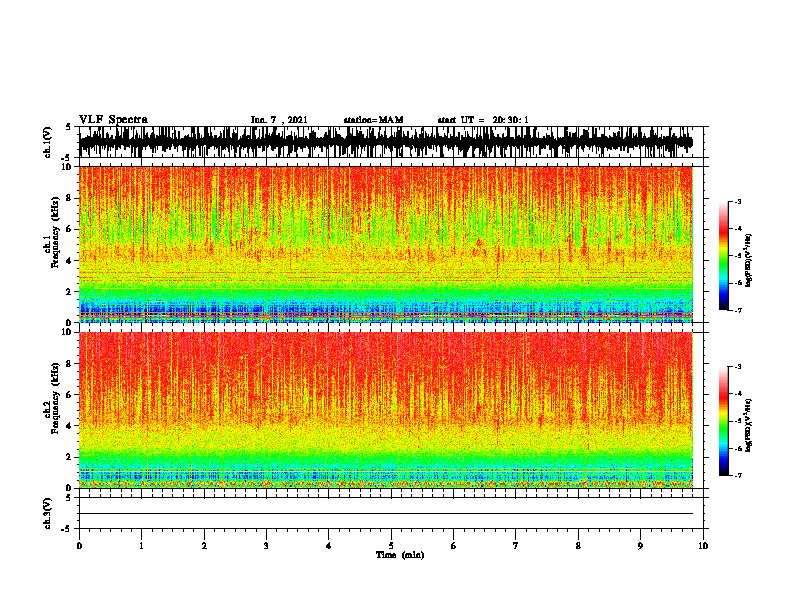Click the "-3" top value of ch.1 colorbar

738,202
